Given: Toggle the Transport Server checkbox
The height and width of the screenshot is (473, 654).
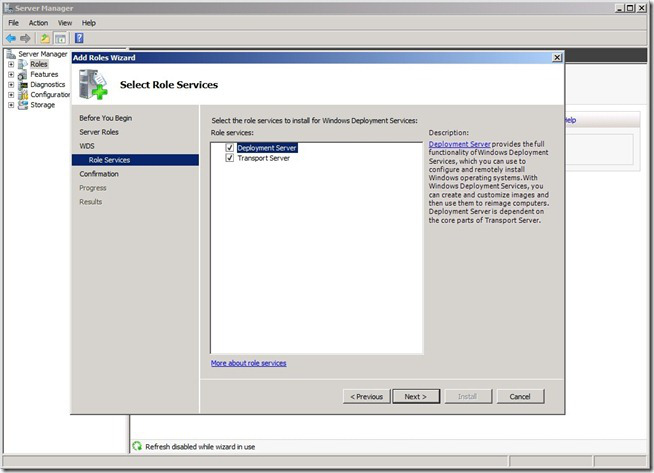Looking at the screenshot, I should point(230,158).
